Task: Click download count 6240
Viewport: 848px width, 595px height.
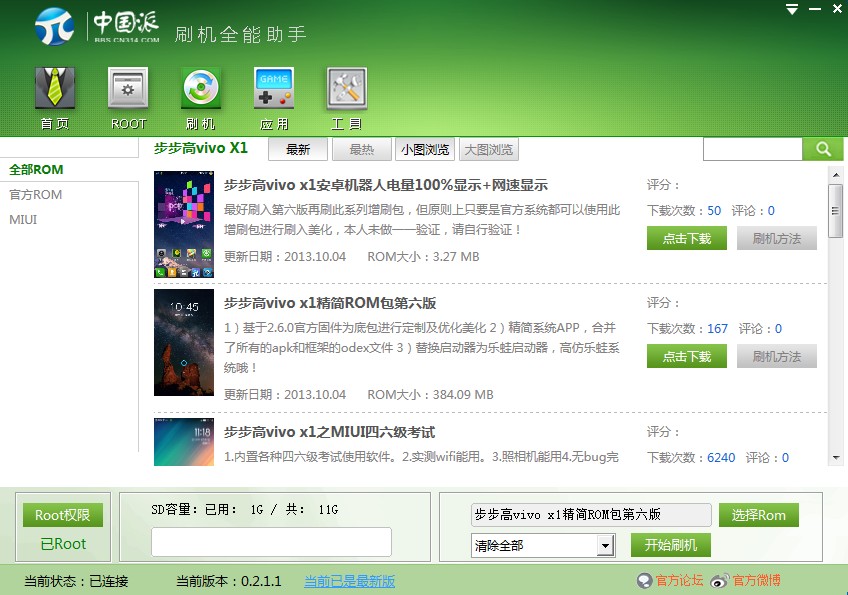Action: click(721, 458)
